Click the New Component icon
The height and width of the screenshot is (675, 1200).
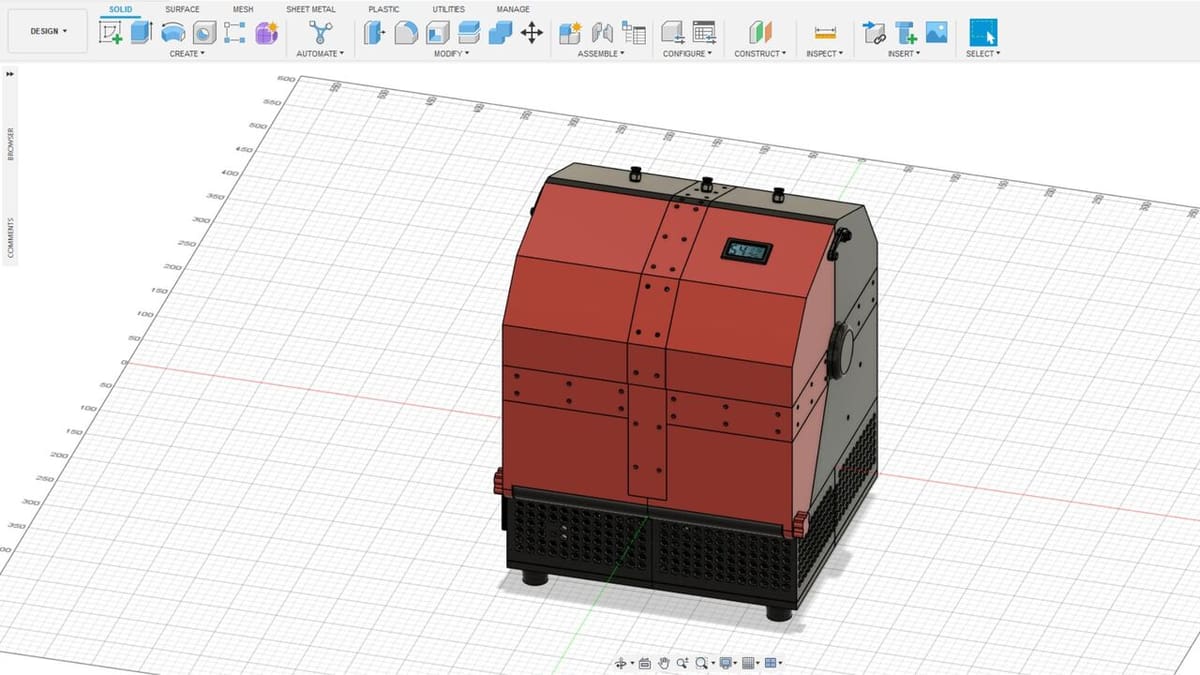[570, 33]
